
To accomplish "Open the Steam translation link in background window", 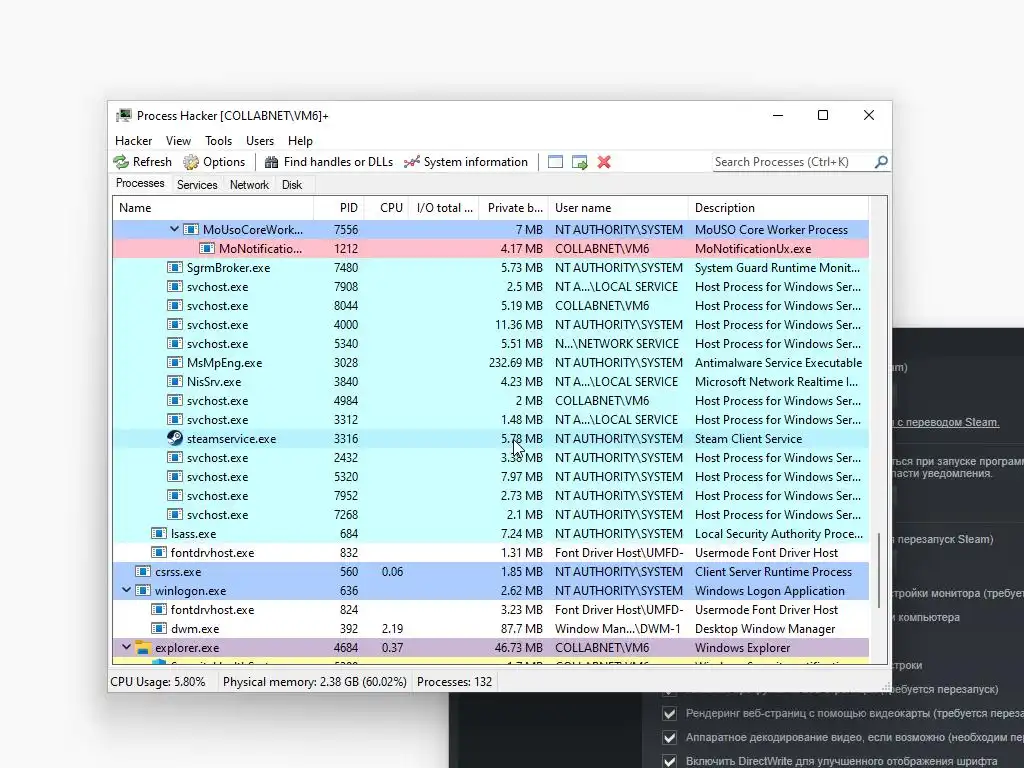I will tap(946, 423).
